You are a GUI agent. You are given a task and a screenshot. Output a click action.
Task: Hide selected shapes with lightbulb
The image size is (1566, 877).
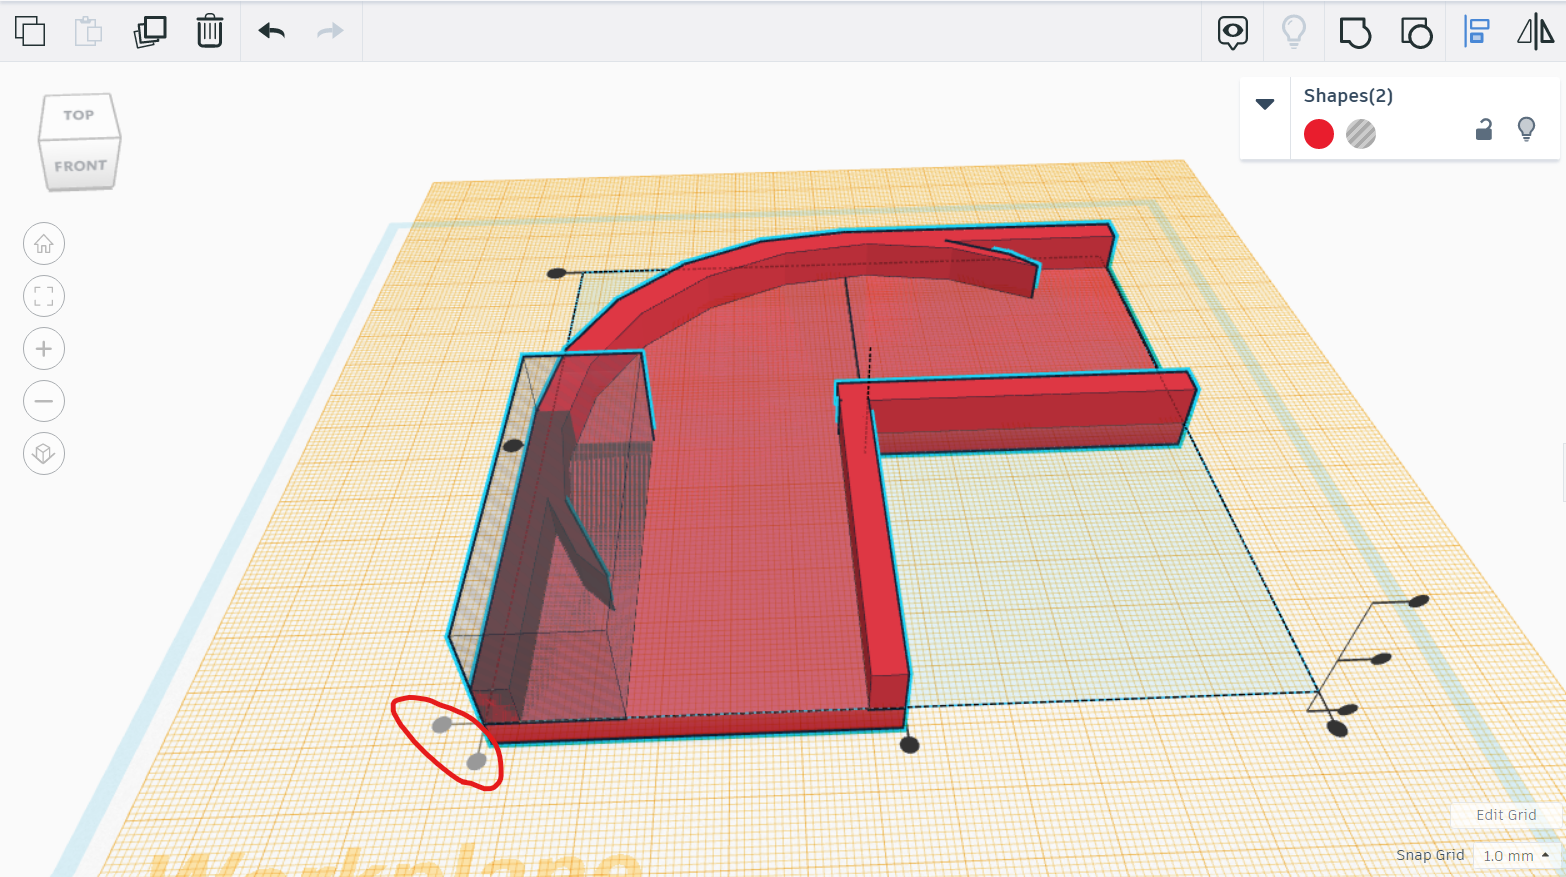click(1526, 129)
